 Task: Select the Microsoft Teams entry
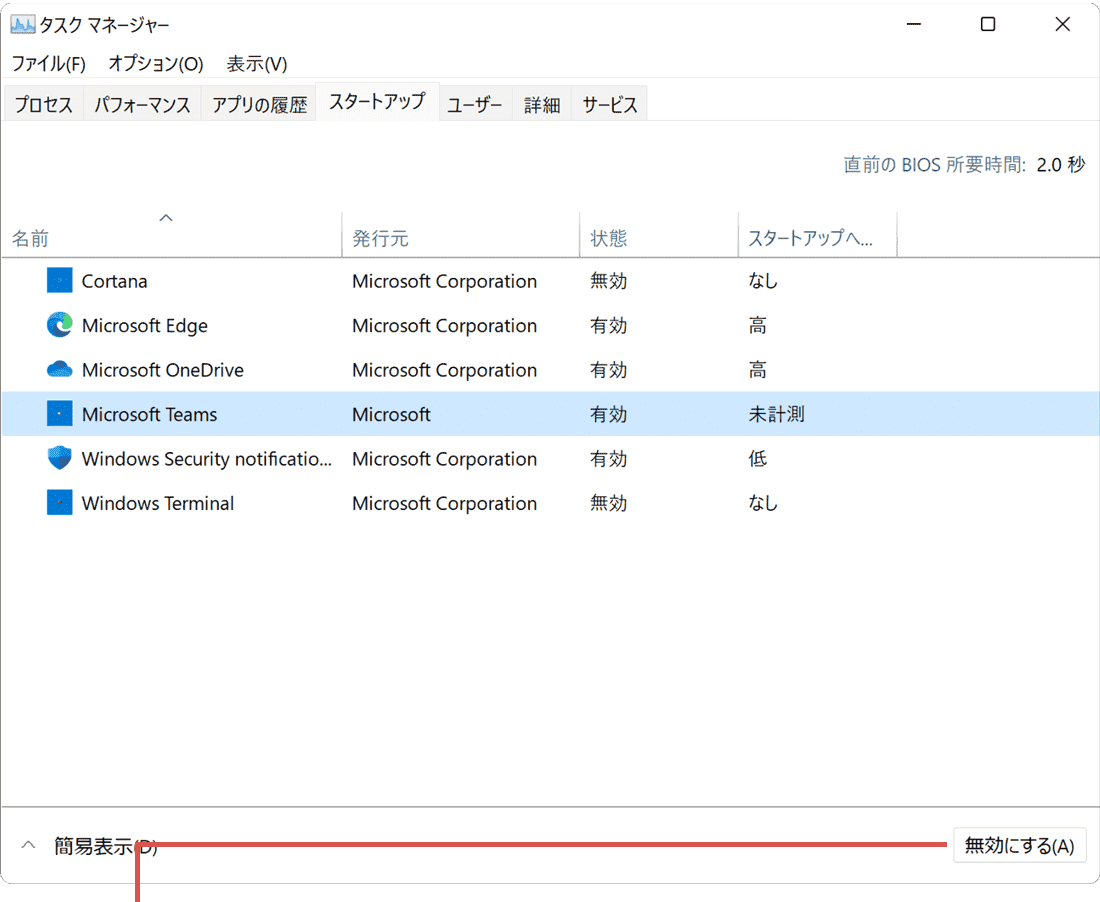[x=149, y=414]
